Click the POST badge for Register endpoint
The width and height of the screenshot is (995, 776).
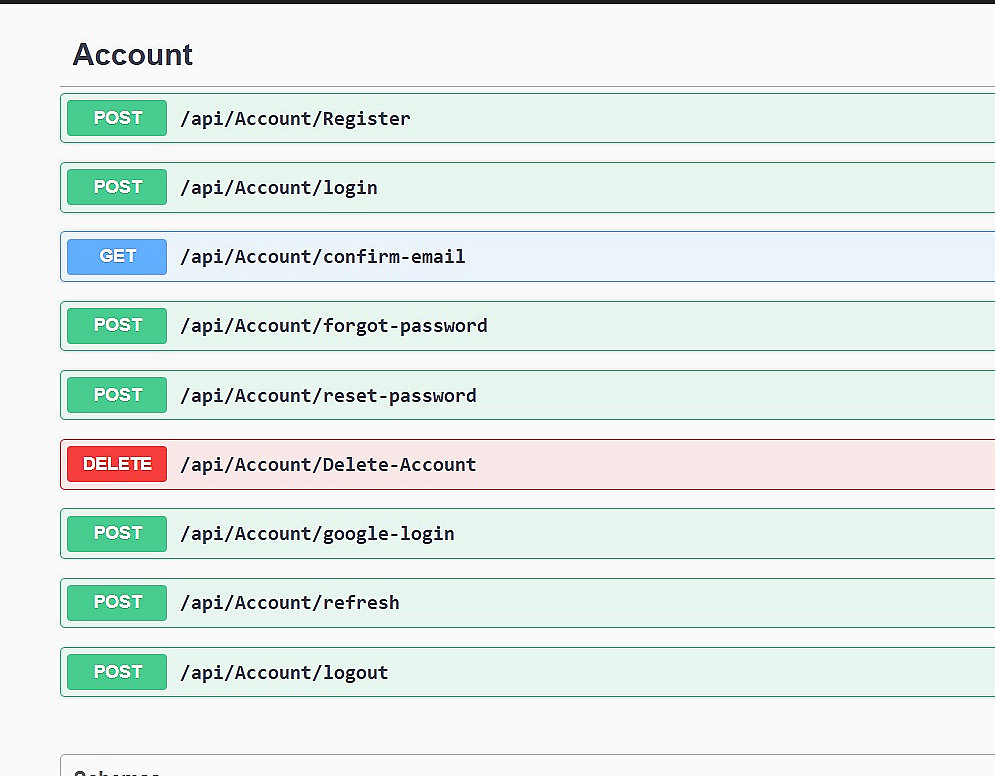117,118
